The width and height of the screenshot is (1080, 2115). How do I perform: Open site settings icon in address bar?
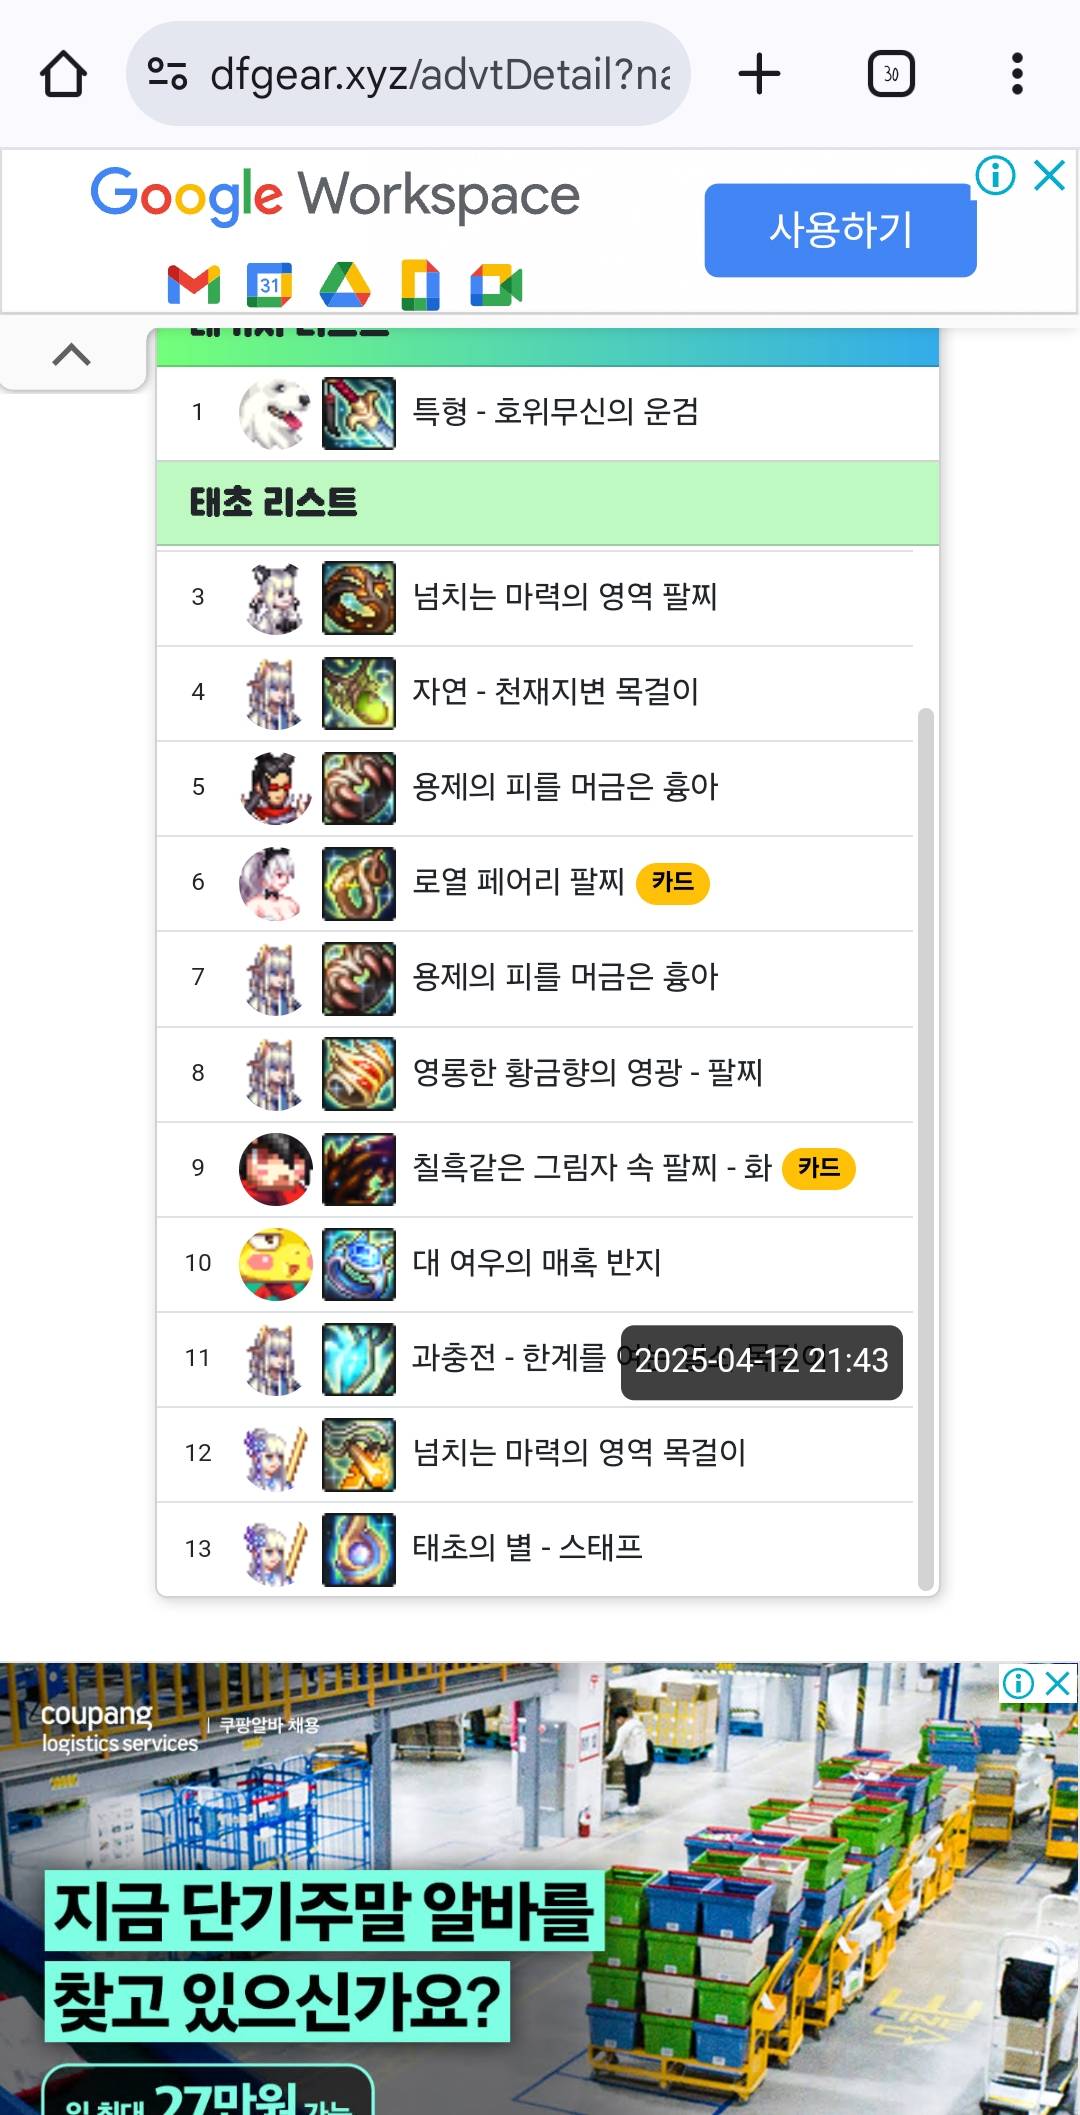[167, 74]
